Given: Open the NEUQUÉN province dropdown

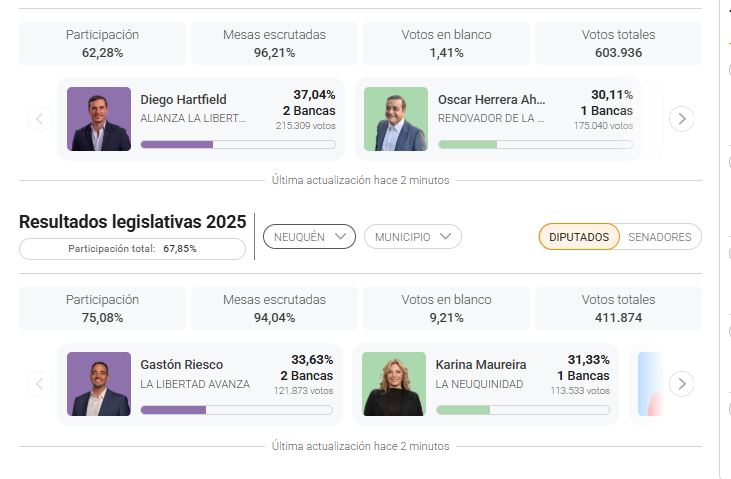Looking at the screenshot, I should [309, 237].
